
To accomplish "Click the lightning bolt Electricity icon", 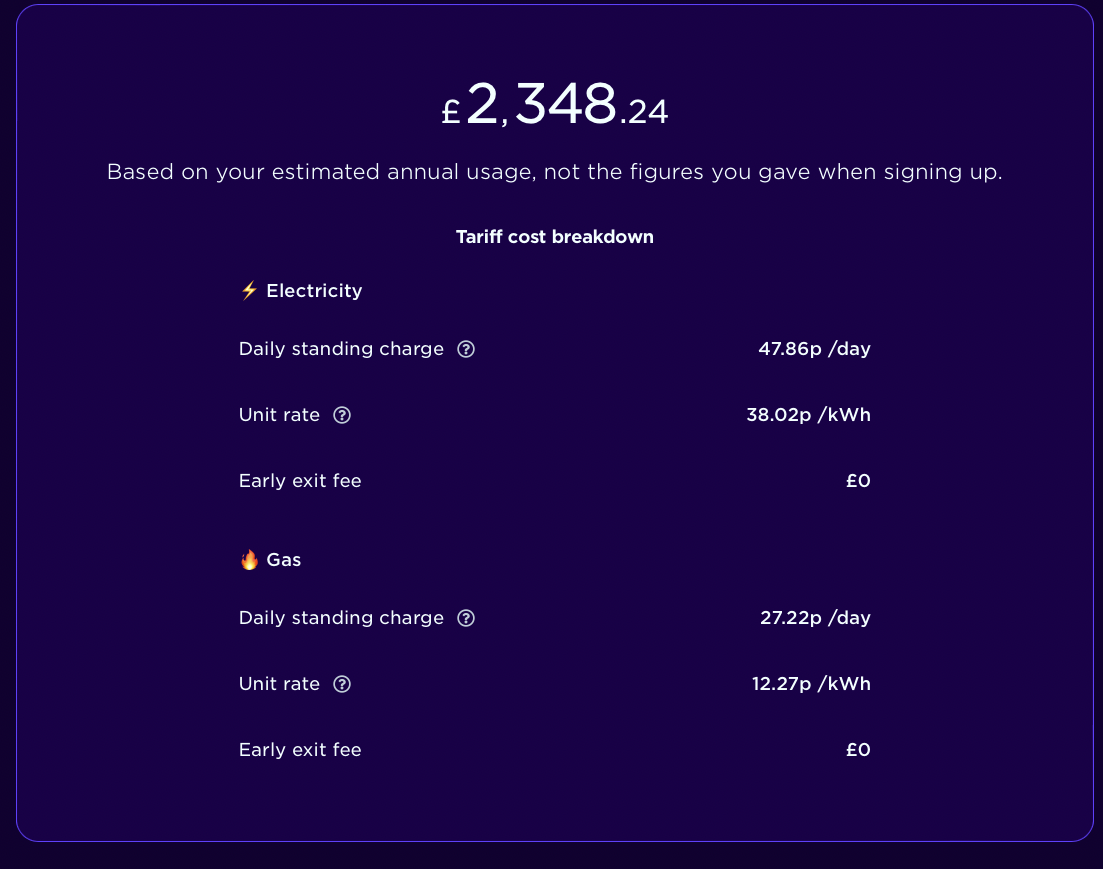I will click(x=249, y=291).
